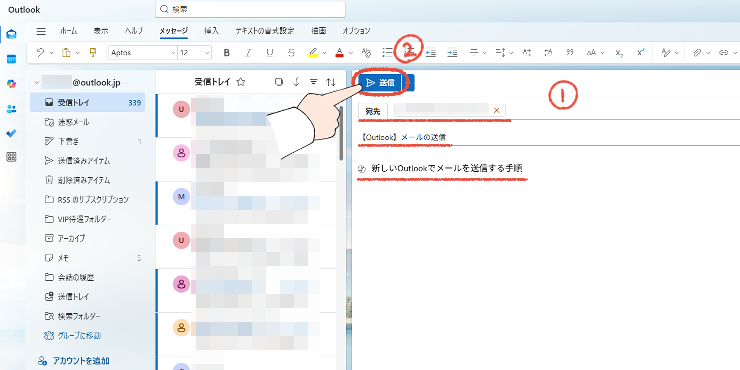Toggle the hamburger navigation pane button

[x=42, y=31]
